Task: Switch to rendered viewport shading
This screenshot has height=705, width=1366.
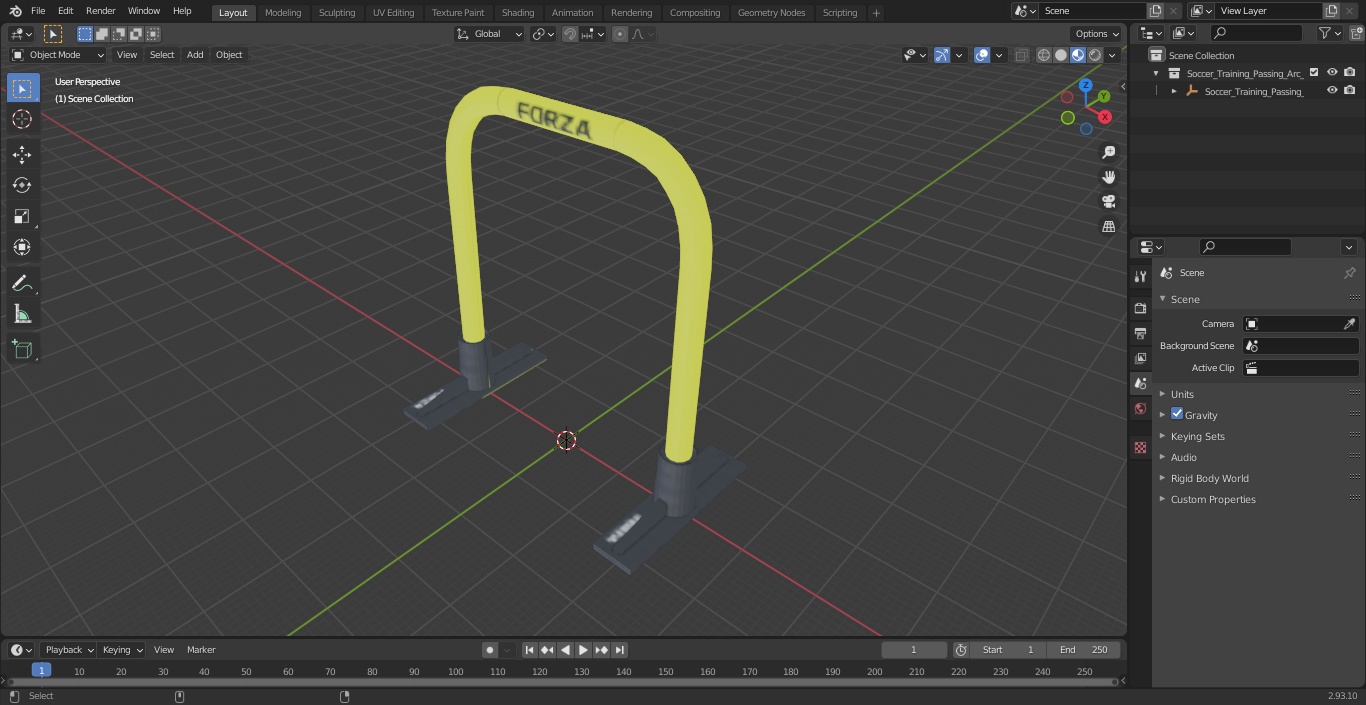Action: (1095, 55)
